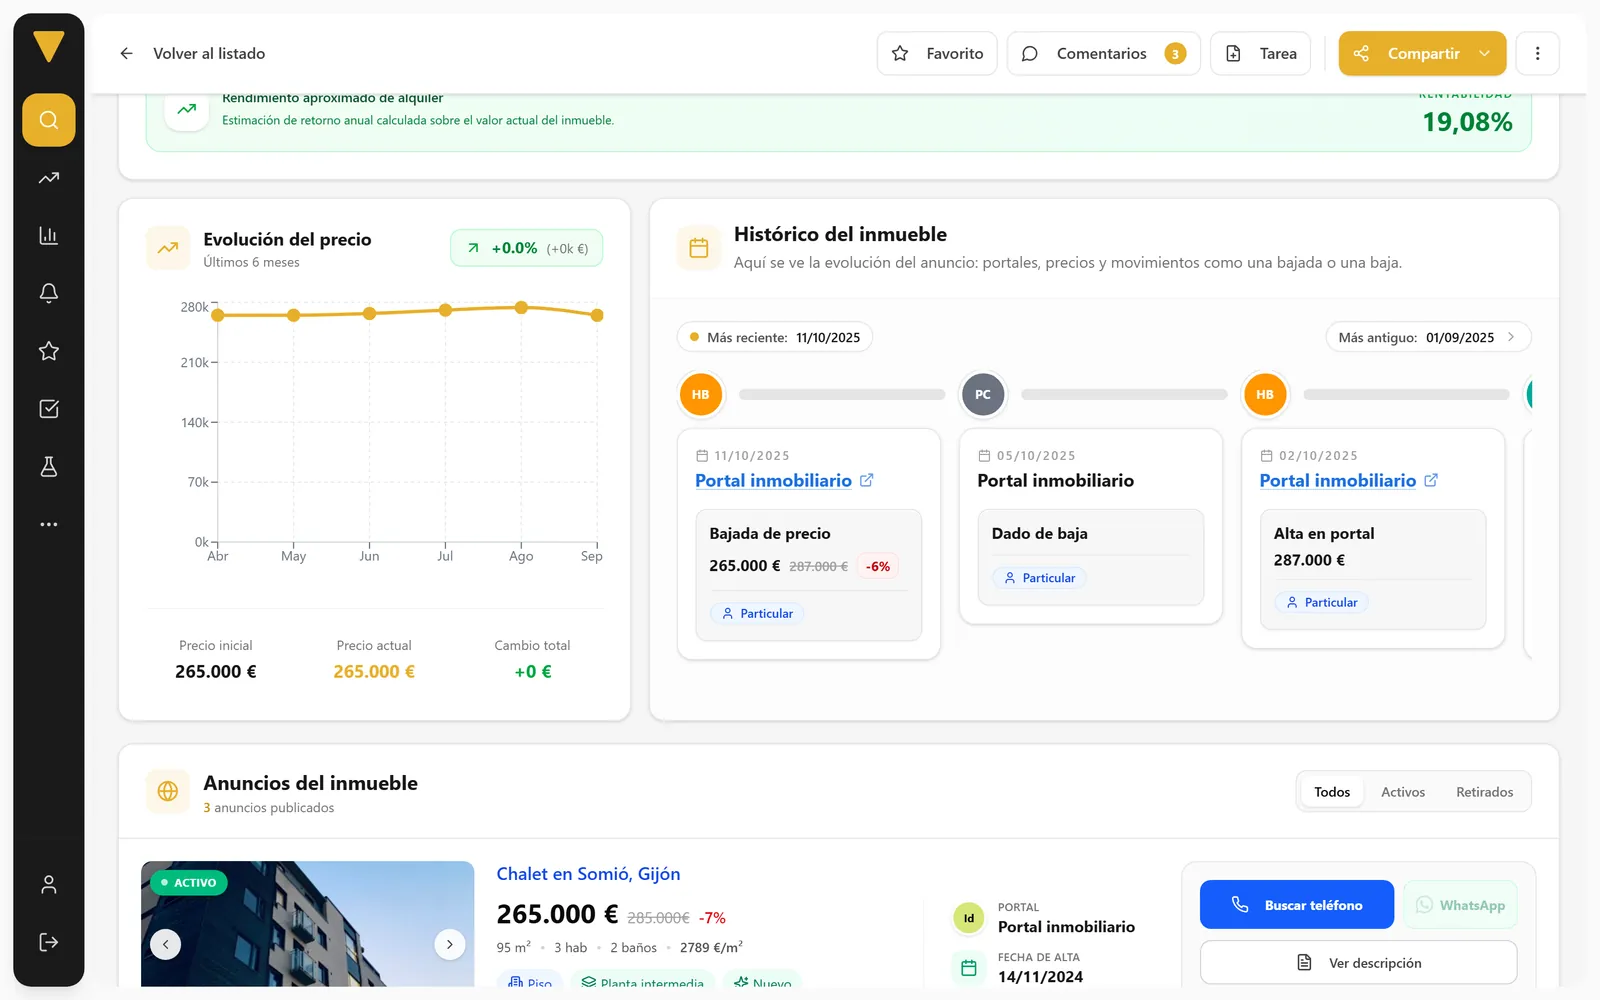Click the +0.0% price change badge
The image size is (1600, 1000).
click(x=527, y=248)
